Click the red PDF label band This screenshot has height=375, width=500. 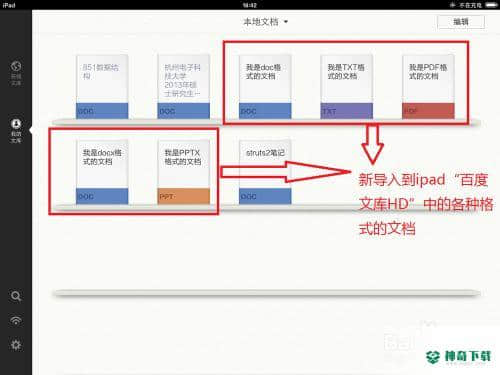pyautogui.click(x=428, y=111)
